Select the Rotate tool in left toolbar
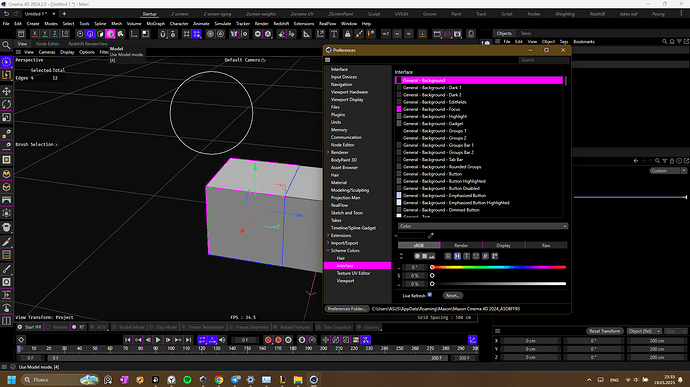The image size is (690, 387). (7, 104)
